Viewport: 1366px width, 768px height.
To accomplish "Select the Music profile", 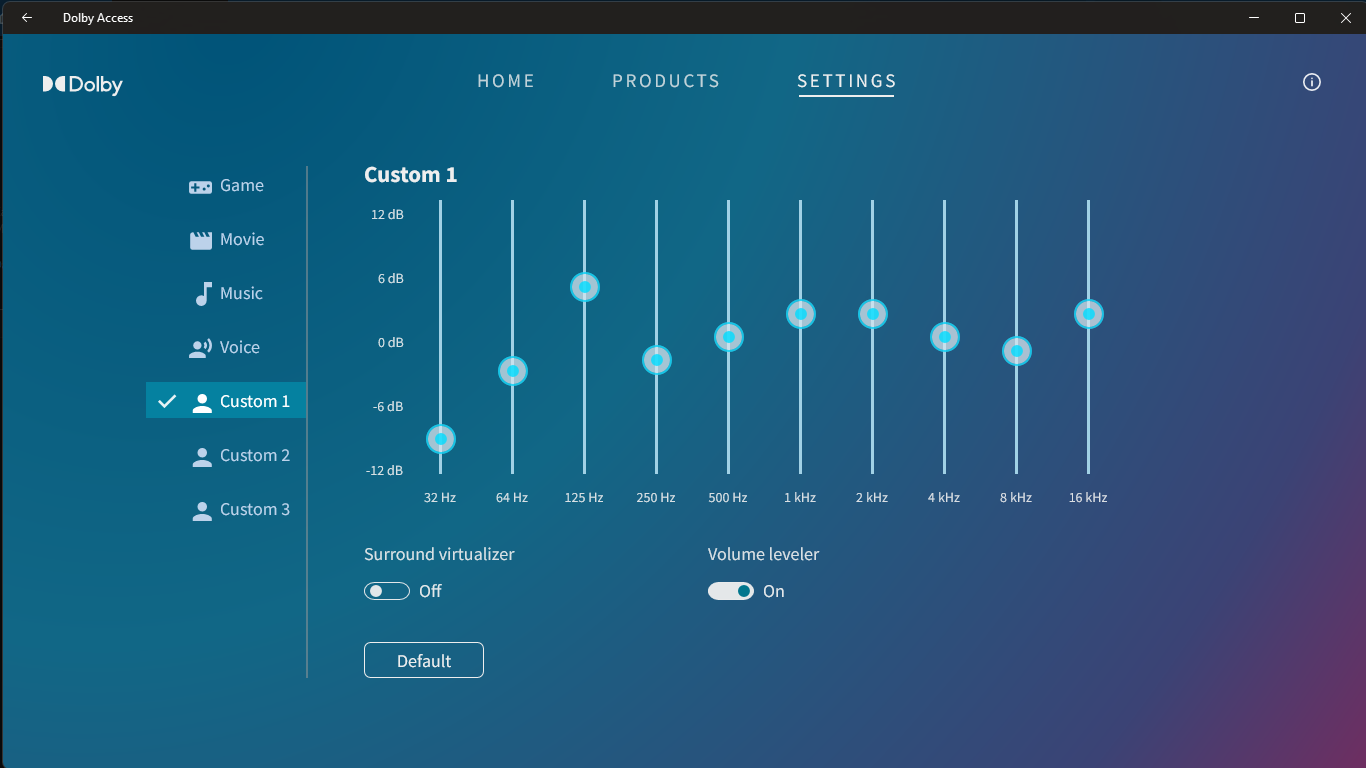I will pos(227,293).
